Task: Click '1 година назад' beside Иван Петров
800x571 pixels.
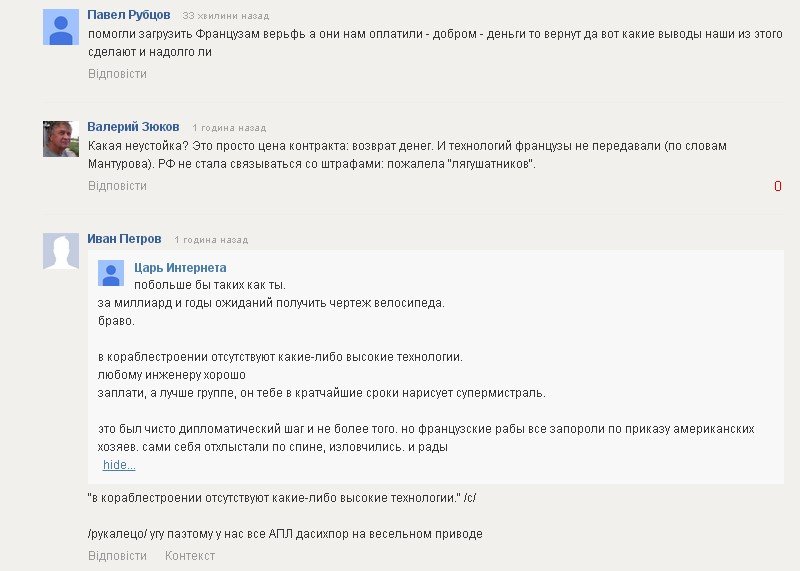Action: (211, 240)
